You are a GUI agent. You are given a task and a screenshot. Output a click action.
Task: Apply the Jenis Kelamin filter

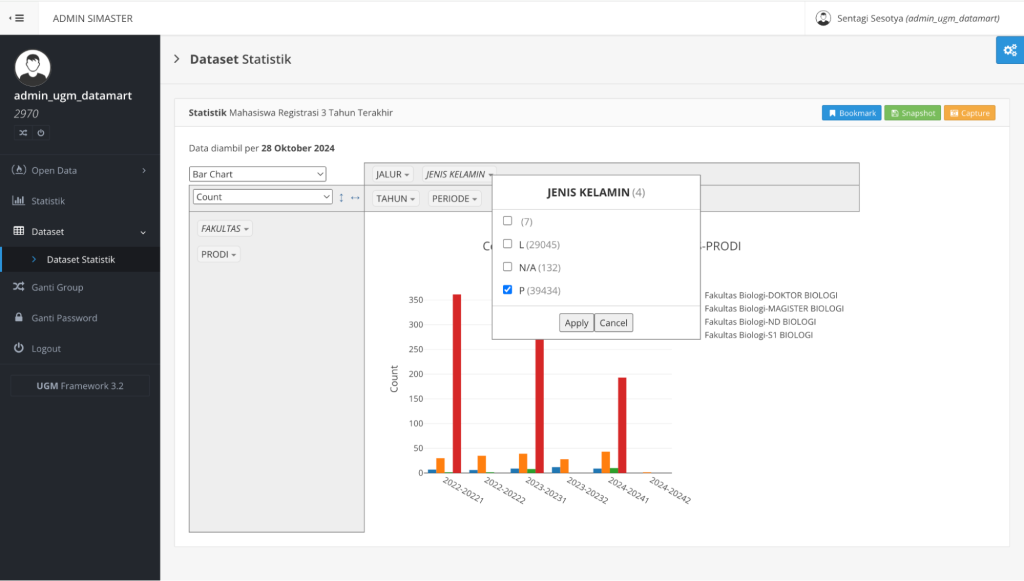pyautogui.click(x=576, y=323)
